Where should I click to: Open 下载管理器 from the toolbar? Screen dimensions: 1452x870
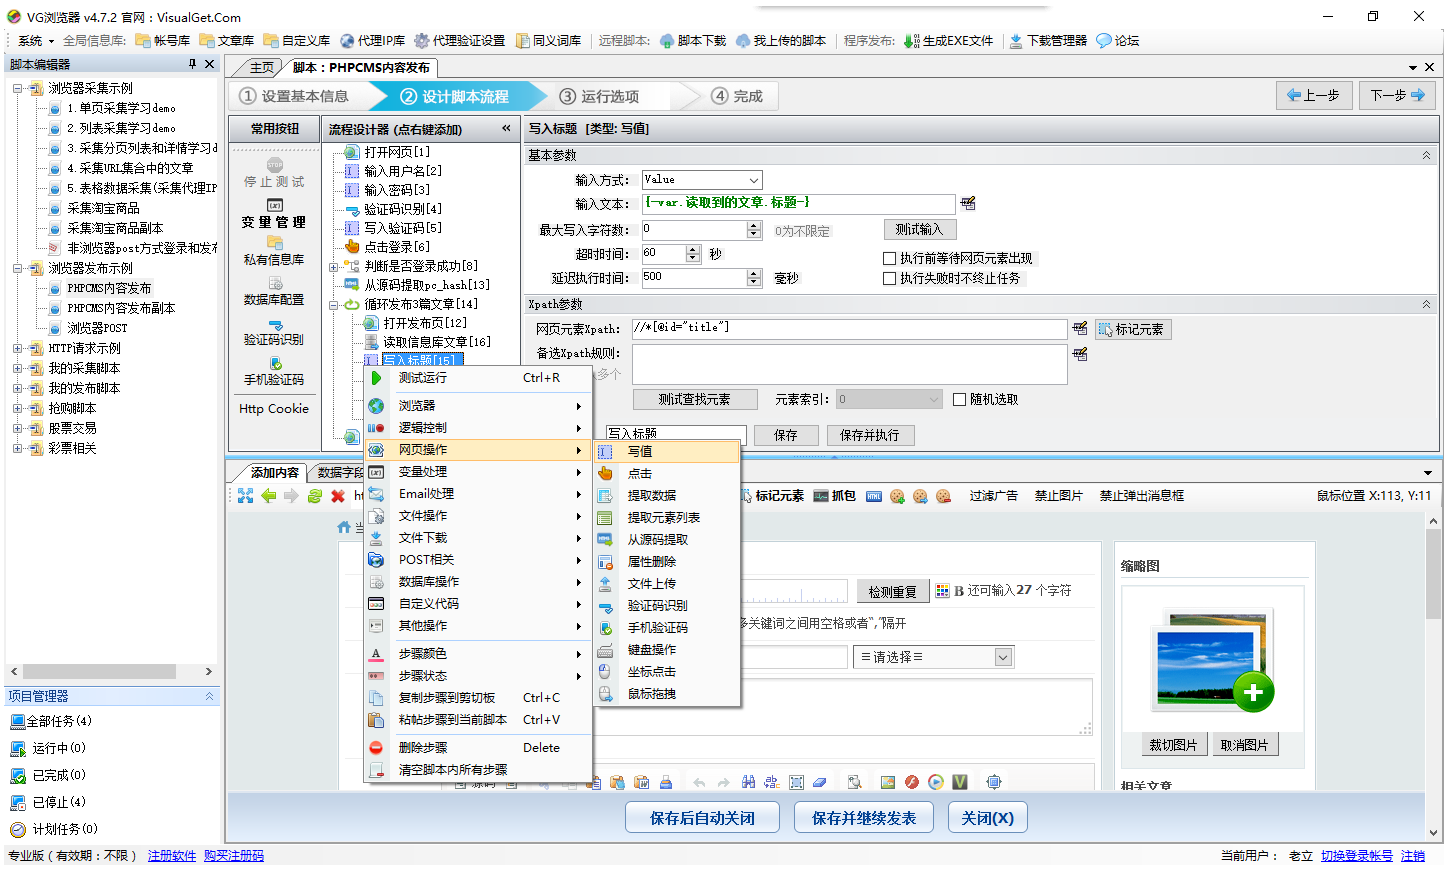[1048, 41]
